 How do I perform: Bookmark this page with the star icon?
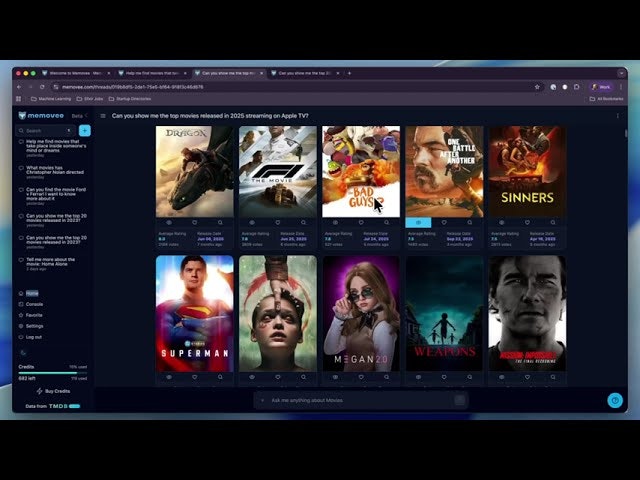point(537,87)
